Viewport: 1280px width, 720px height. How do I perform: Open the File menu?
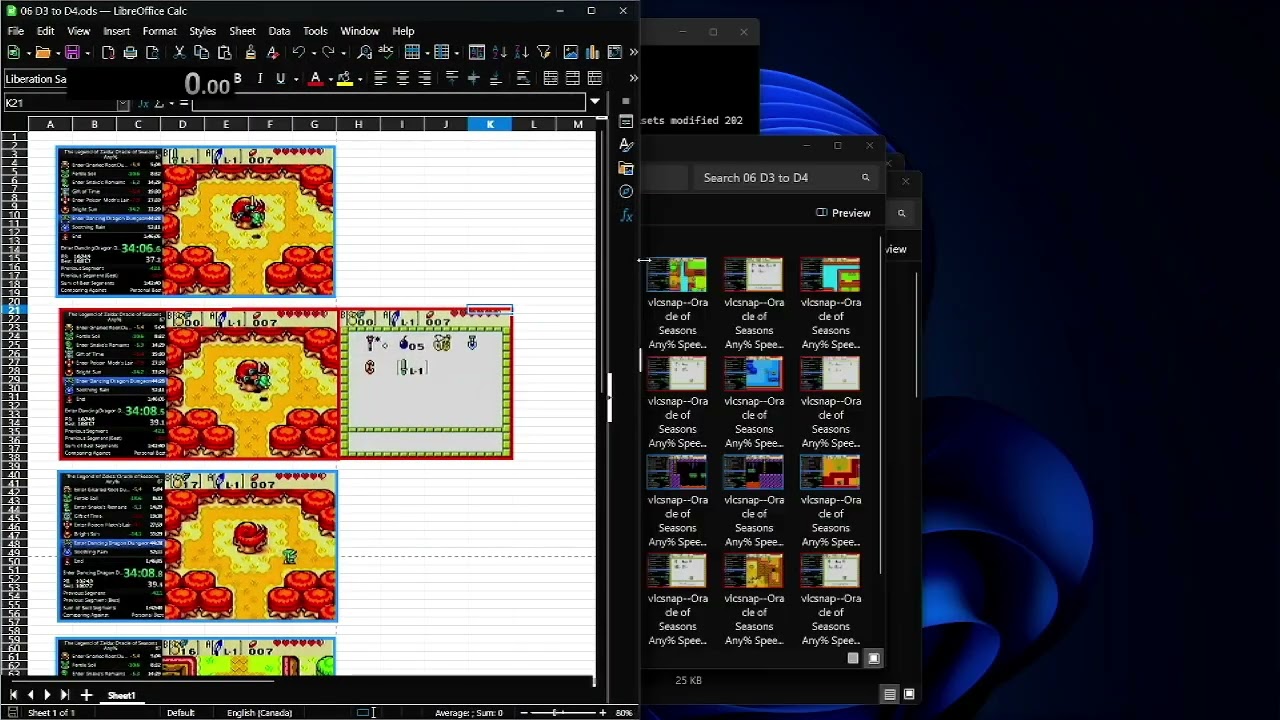point(16,31)
